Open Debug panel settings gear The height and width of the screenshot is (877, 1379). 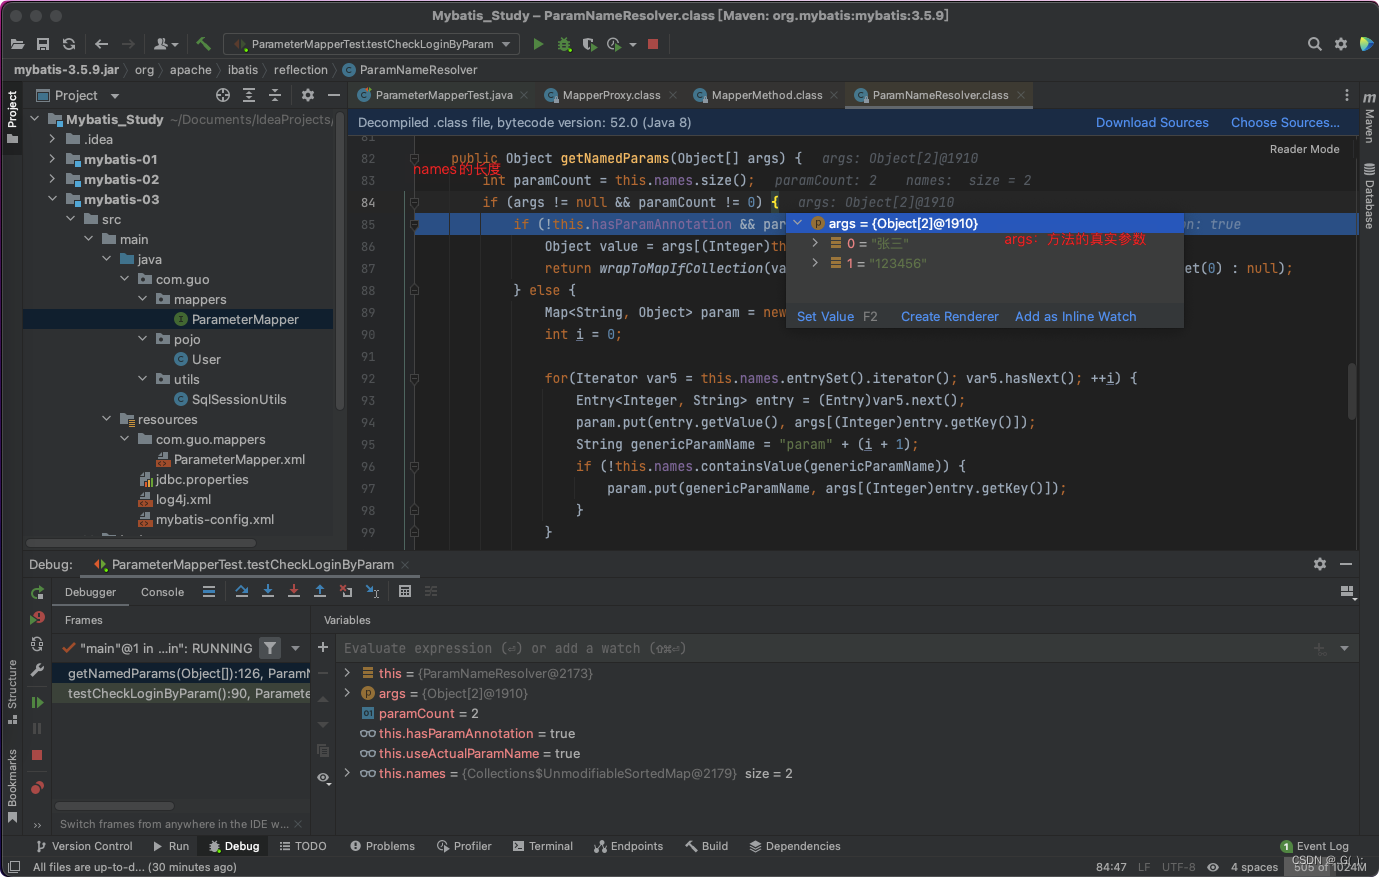(x=1320, y=564)
